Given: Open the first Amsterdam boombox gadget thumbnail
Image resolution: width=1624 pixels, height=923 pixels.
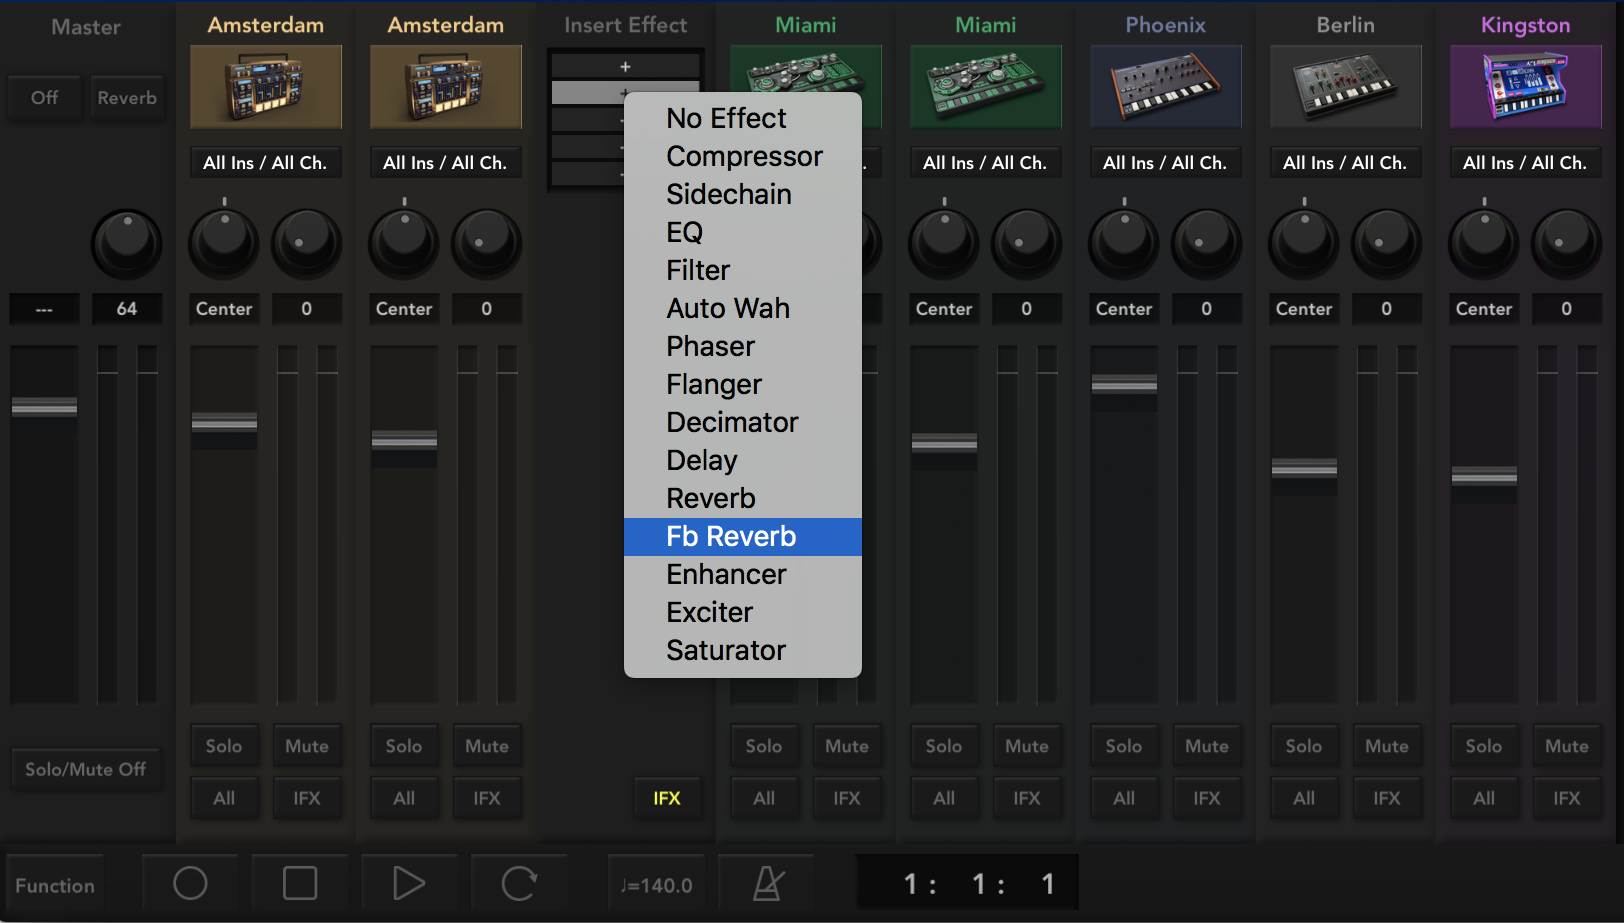Looking at the screenshot, I should (266, 87).
